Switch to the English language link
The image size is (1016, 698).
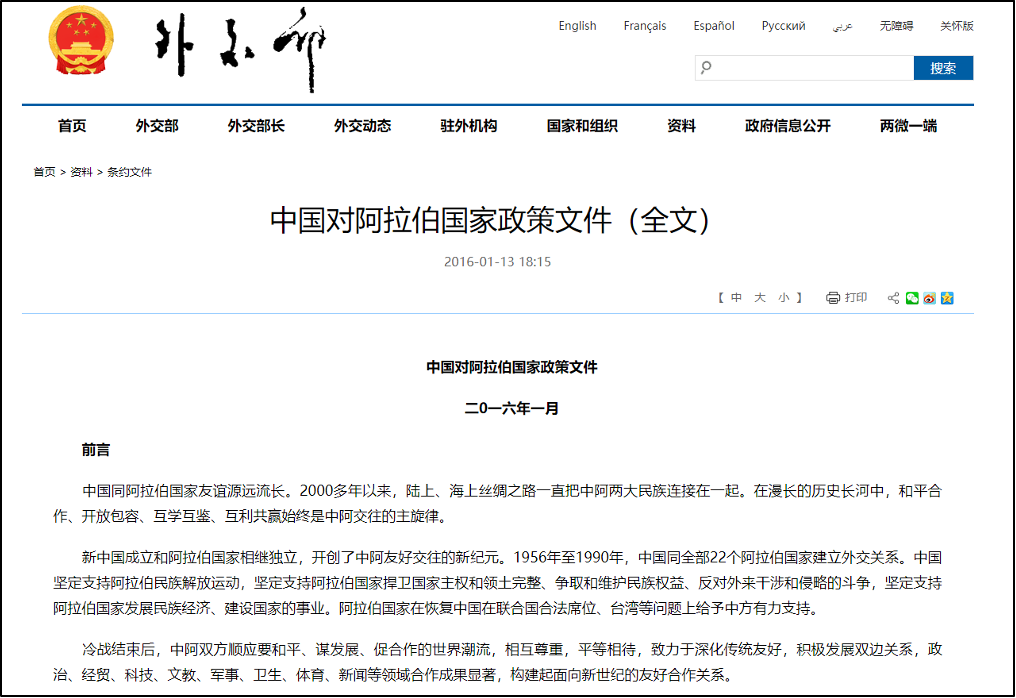(577, 26)
